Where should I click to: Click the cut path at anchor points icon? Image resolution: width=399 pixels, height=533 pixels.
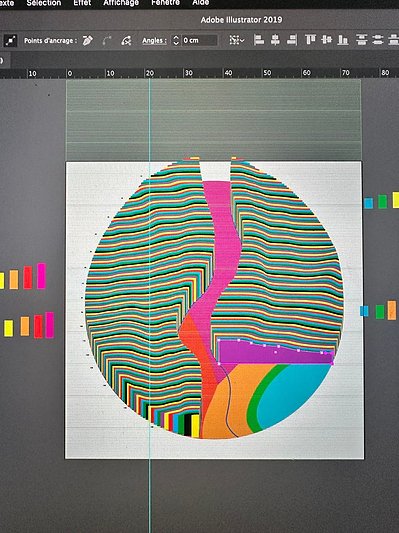pyautogui.click(x=126, y=40)
